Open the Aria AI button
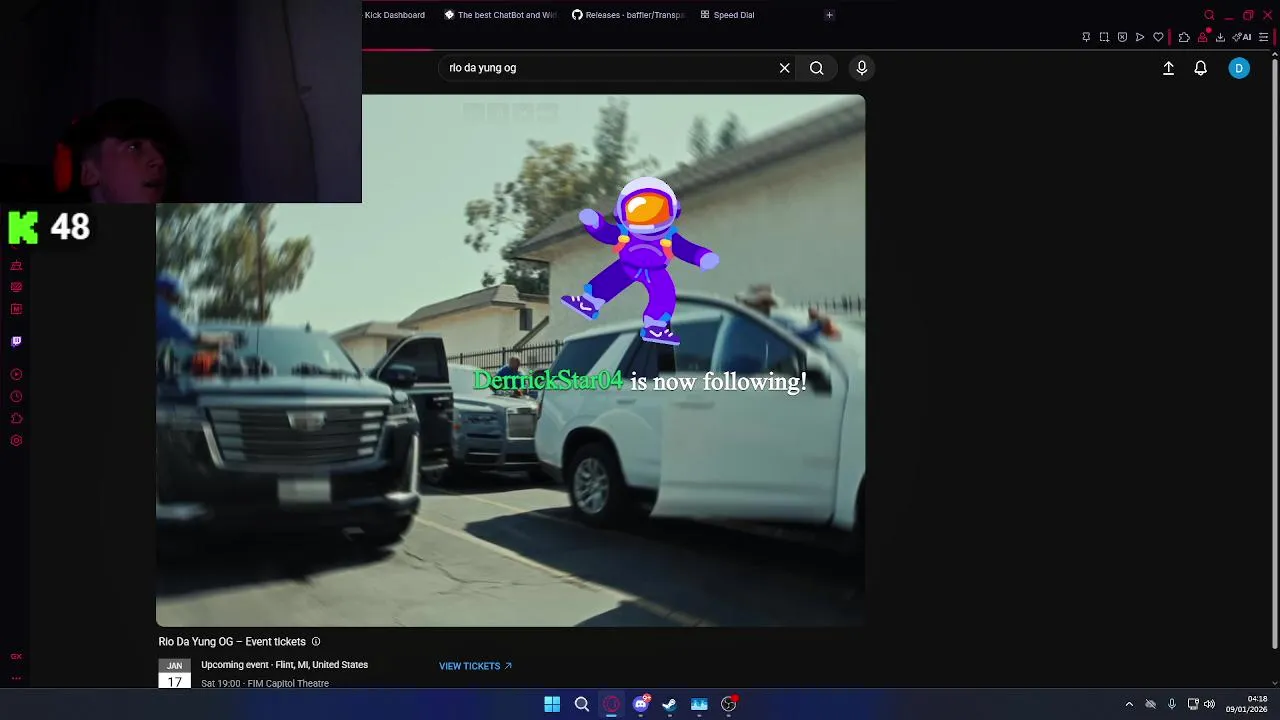 point(1243,37)
